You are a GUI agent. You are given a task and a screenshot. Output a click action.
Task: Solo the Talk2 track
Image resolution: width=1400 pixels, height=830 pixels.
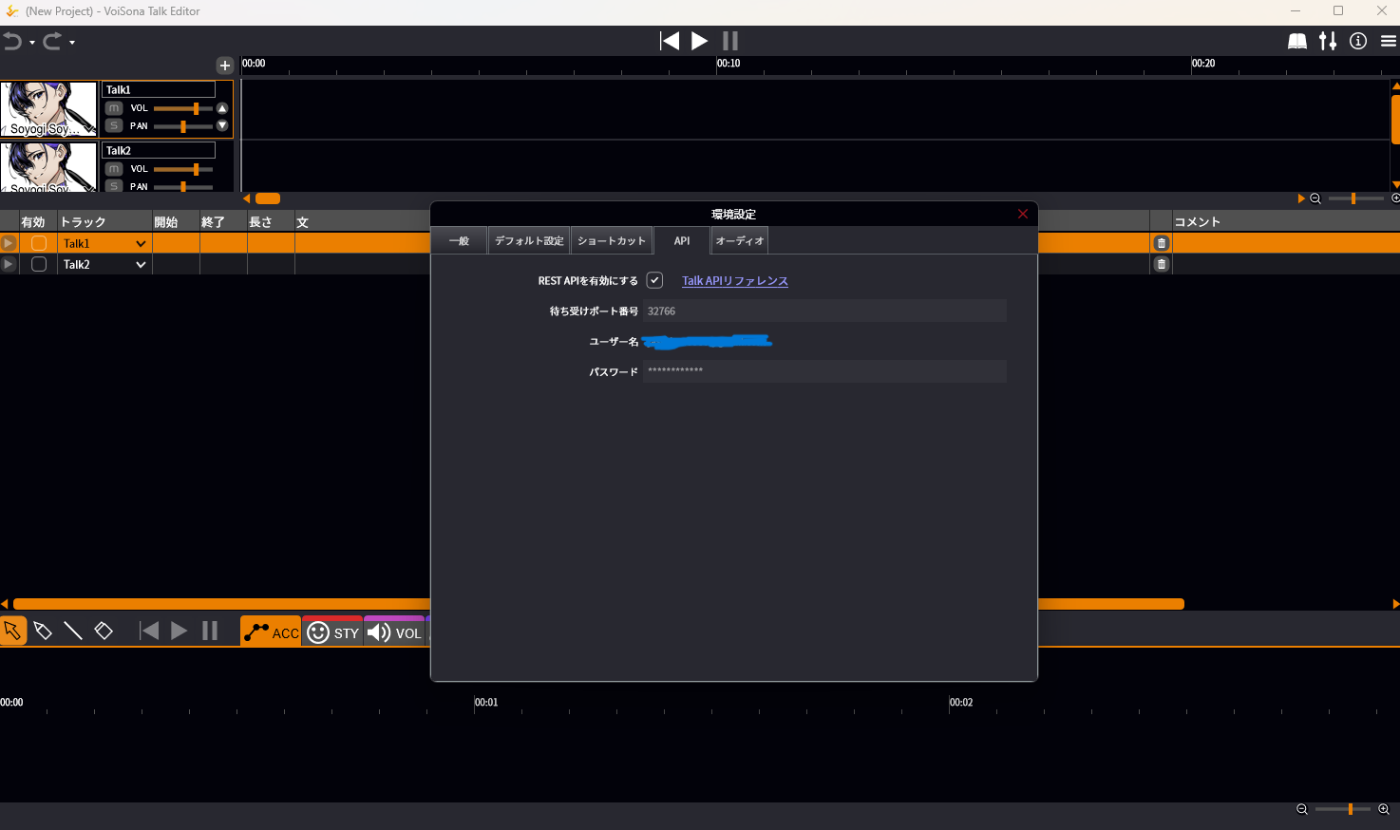(x=114, y=186)
